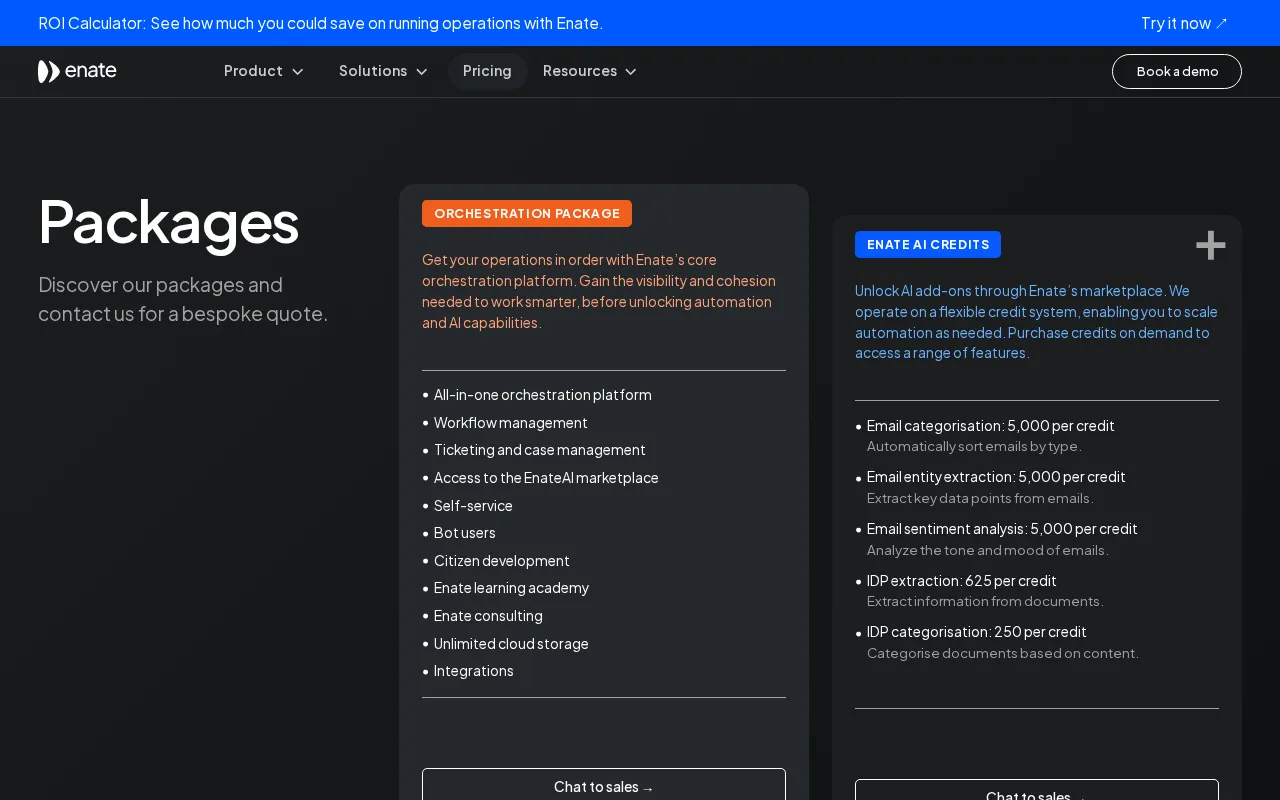Click the plus icon on AI Credits card
The width and height of the screenshot is (1280, 800).
[x=1210, y=245]
